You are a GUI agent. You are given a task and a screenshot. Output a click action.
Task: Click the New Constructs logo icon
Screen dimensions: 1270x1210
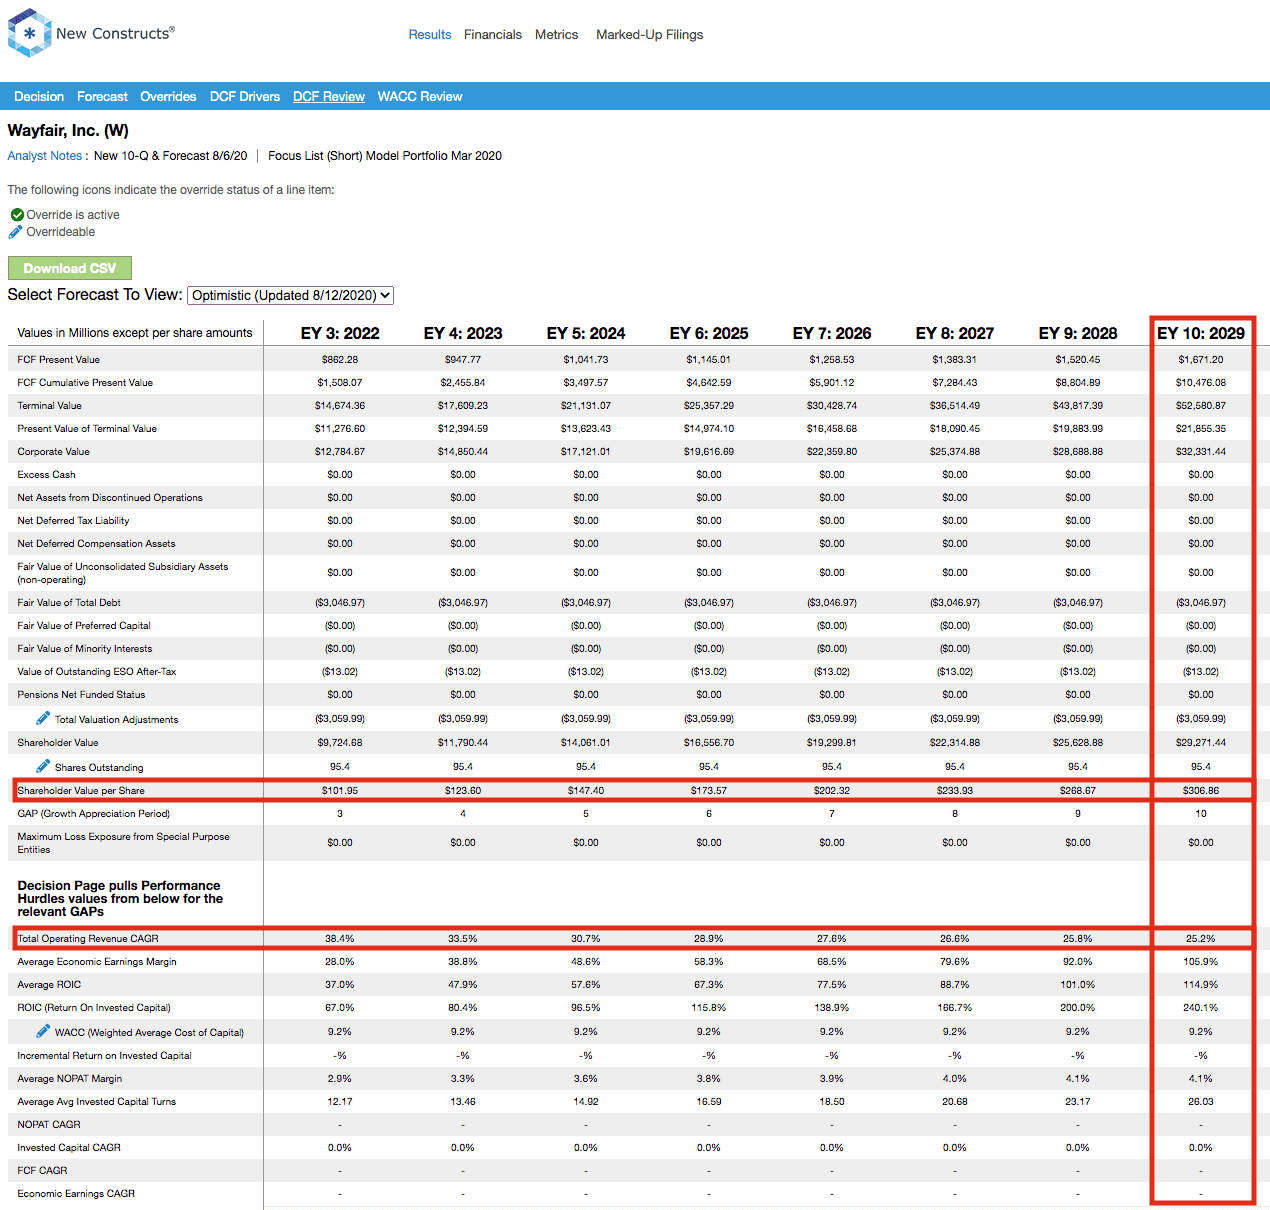(29, 33)
